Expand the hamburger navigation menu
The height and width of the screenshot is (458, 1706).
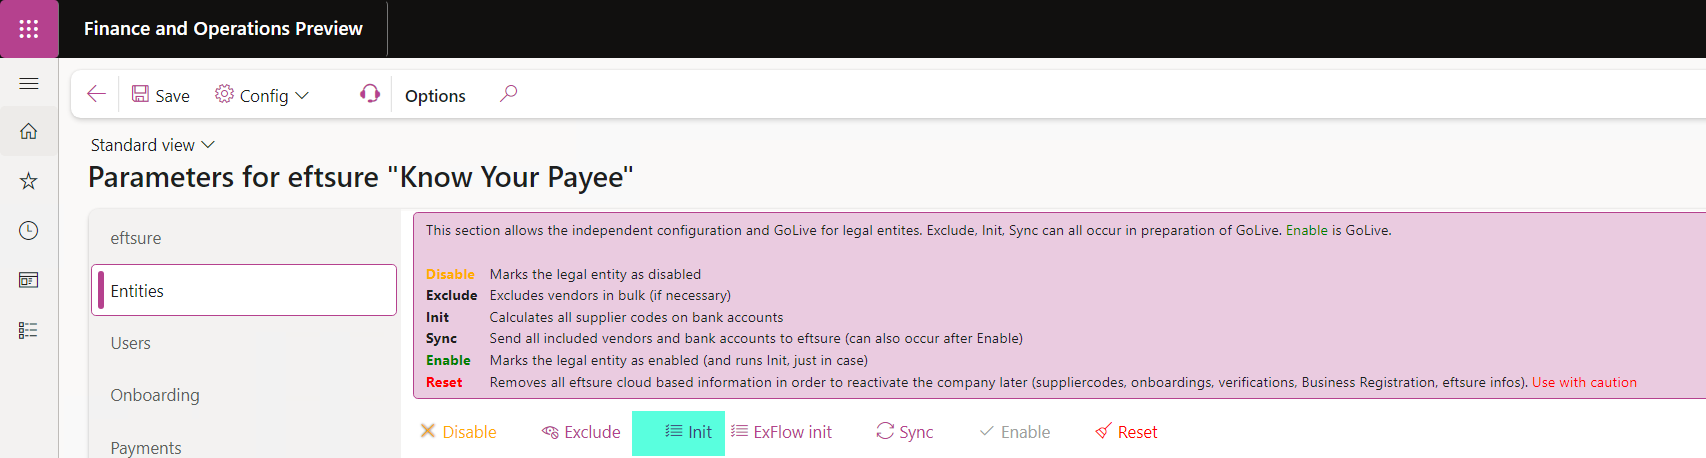(29, 84)
